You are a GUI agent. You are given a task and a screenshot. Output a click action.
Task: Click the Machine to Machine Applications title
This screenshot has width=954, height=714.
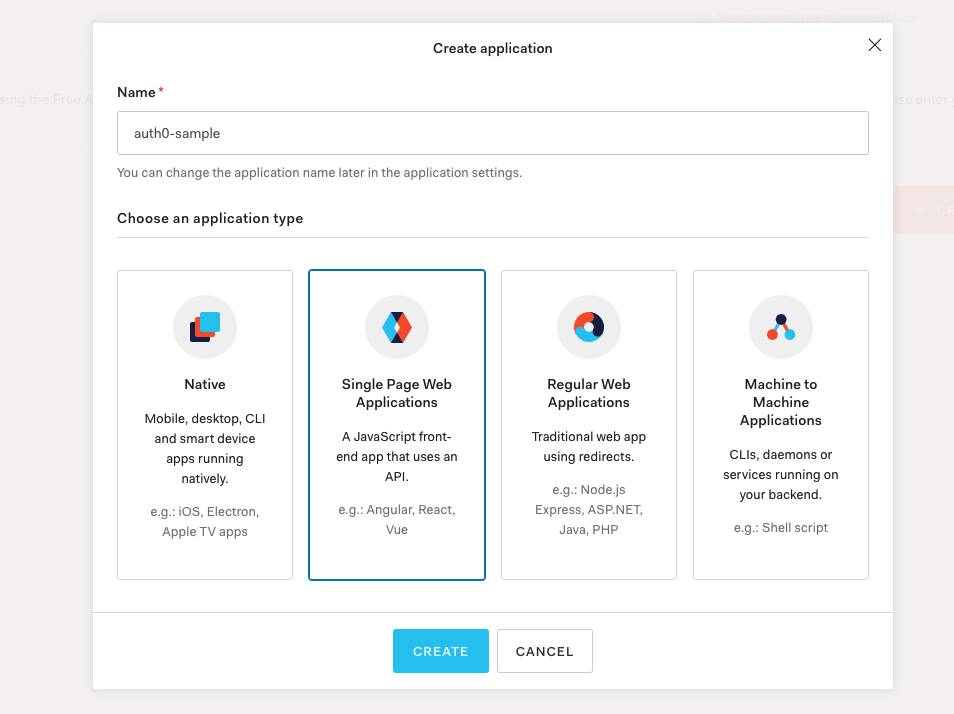point(781,402)
